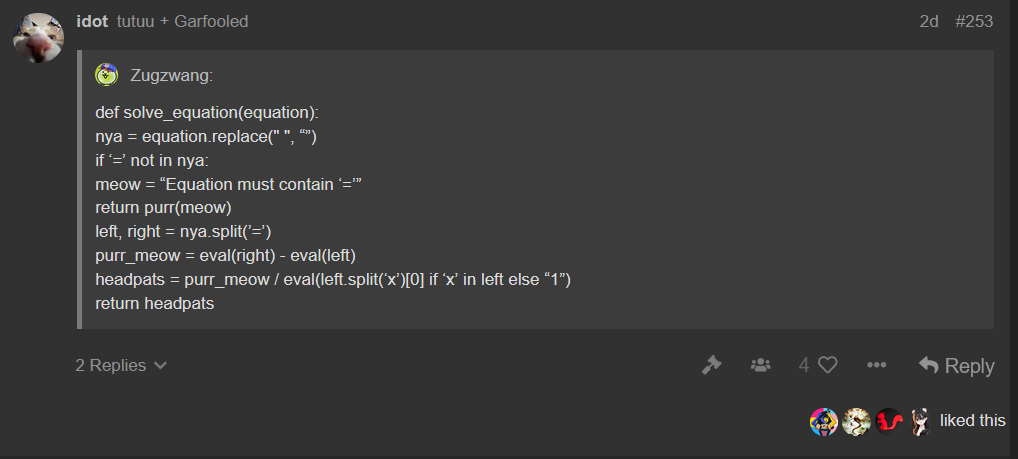The width and height of the screenshot is (1018, 459).
Task: Click post number #253
Action: pos(974,21)
